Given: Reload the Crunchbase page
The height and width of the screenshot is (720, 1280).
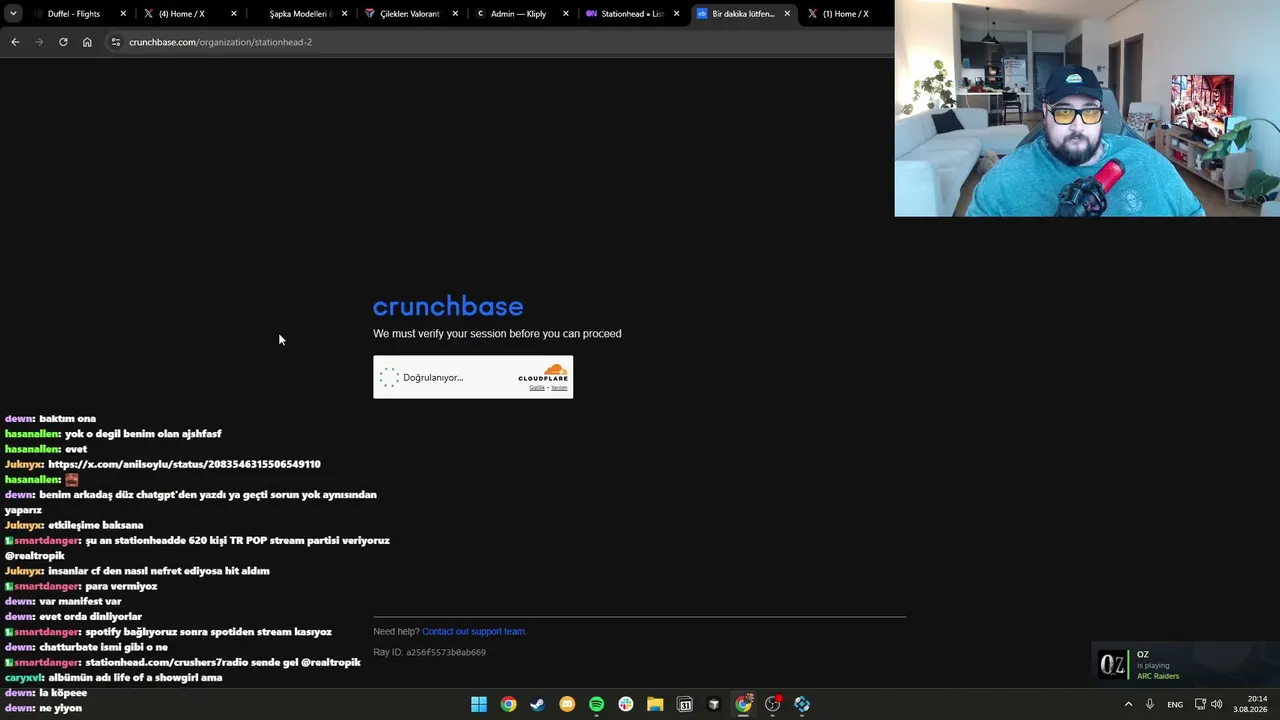Looking at the screenshot, I should (63, 42).
